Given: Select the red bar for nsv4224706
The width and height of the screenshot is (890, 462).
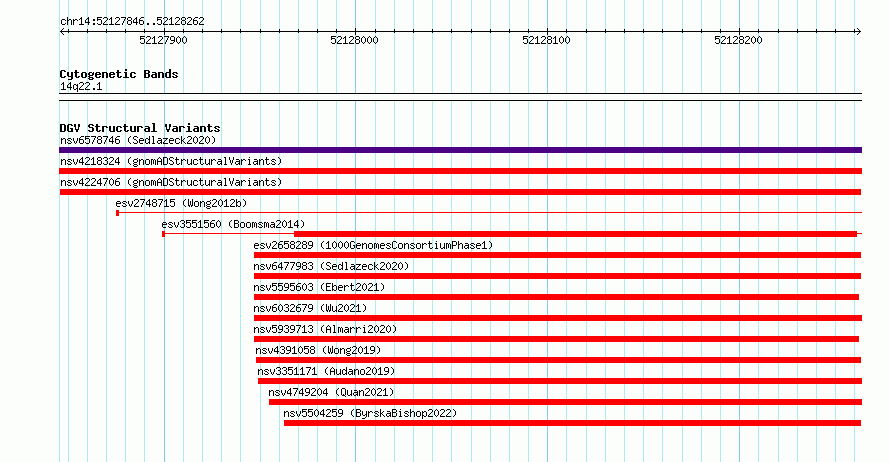Looking at the screenshot, I should tap(460, 192).
